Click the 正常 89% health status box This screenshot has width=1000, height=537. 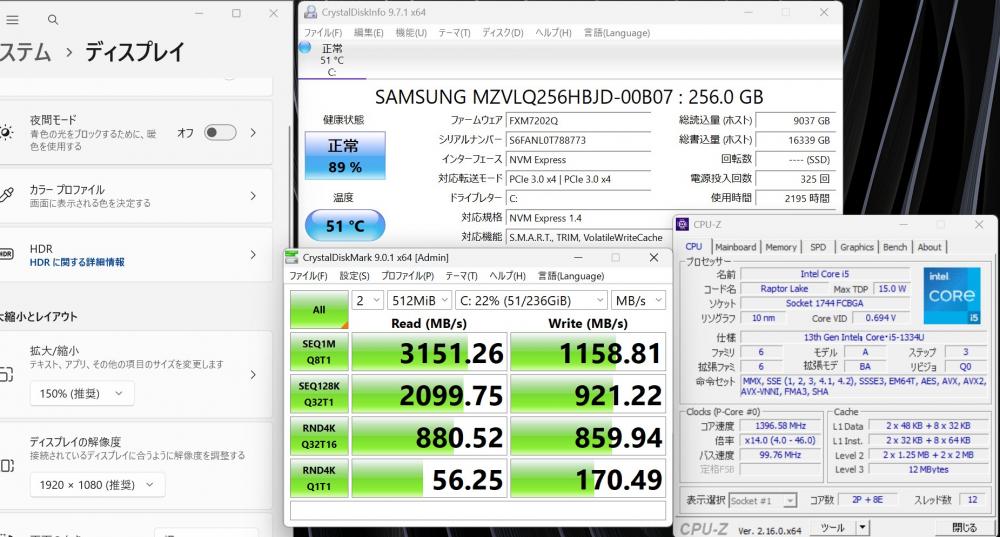(x=345, y=156)
